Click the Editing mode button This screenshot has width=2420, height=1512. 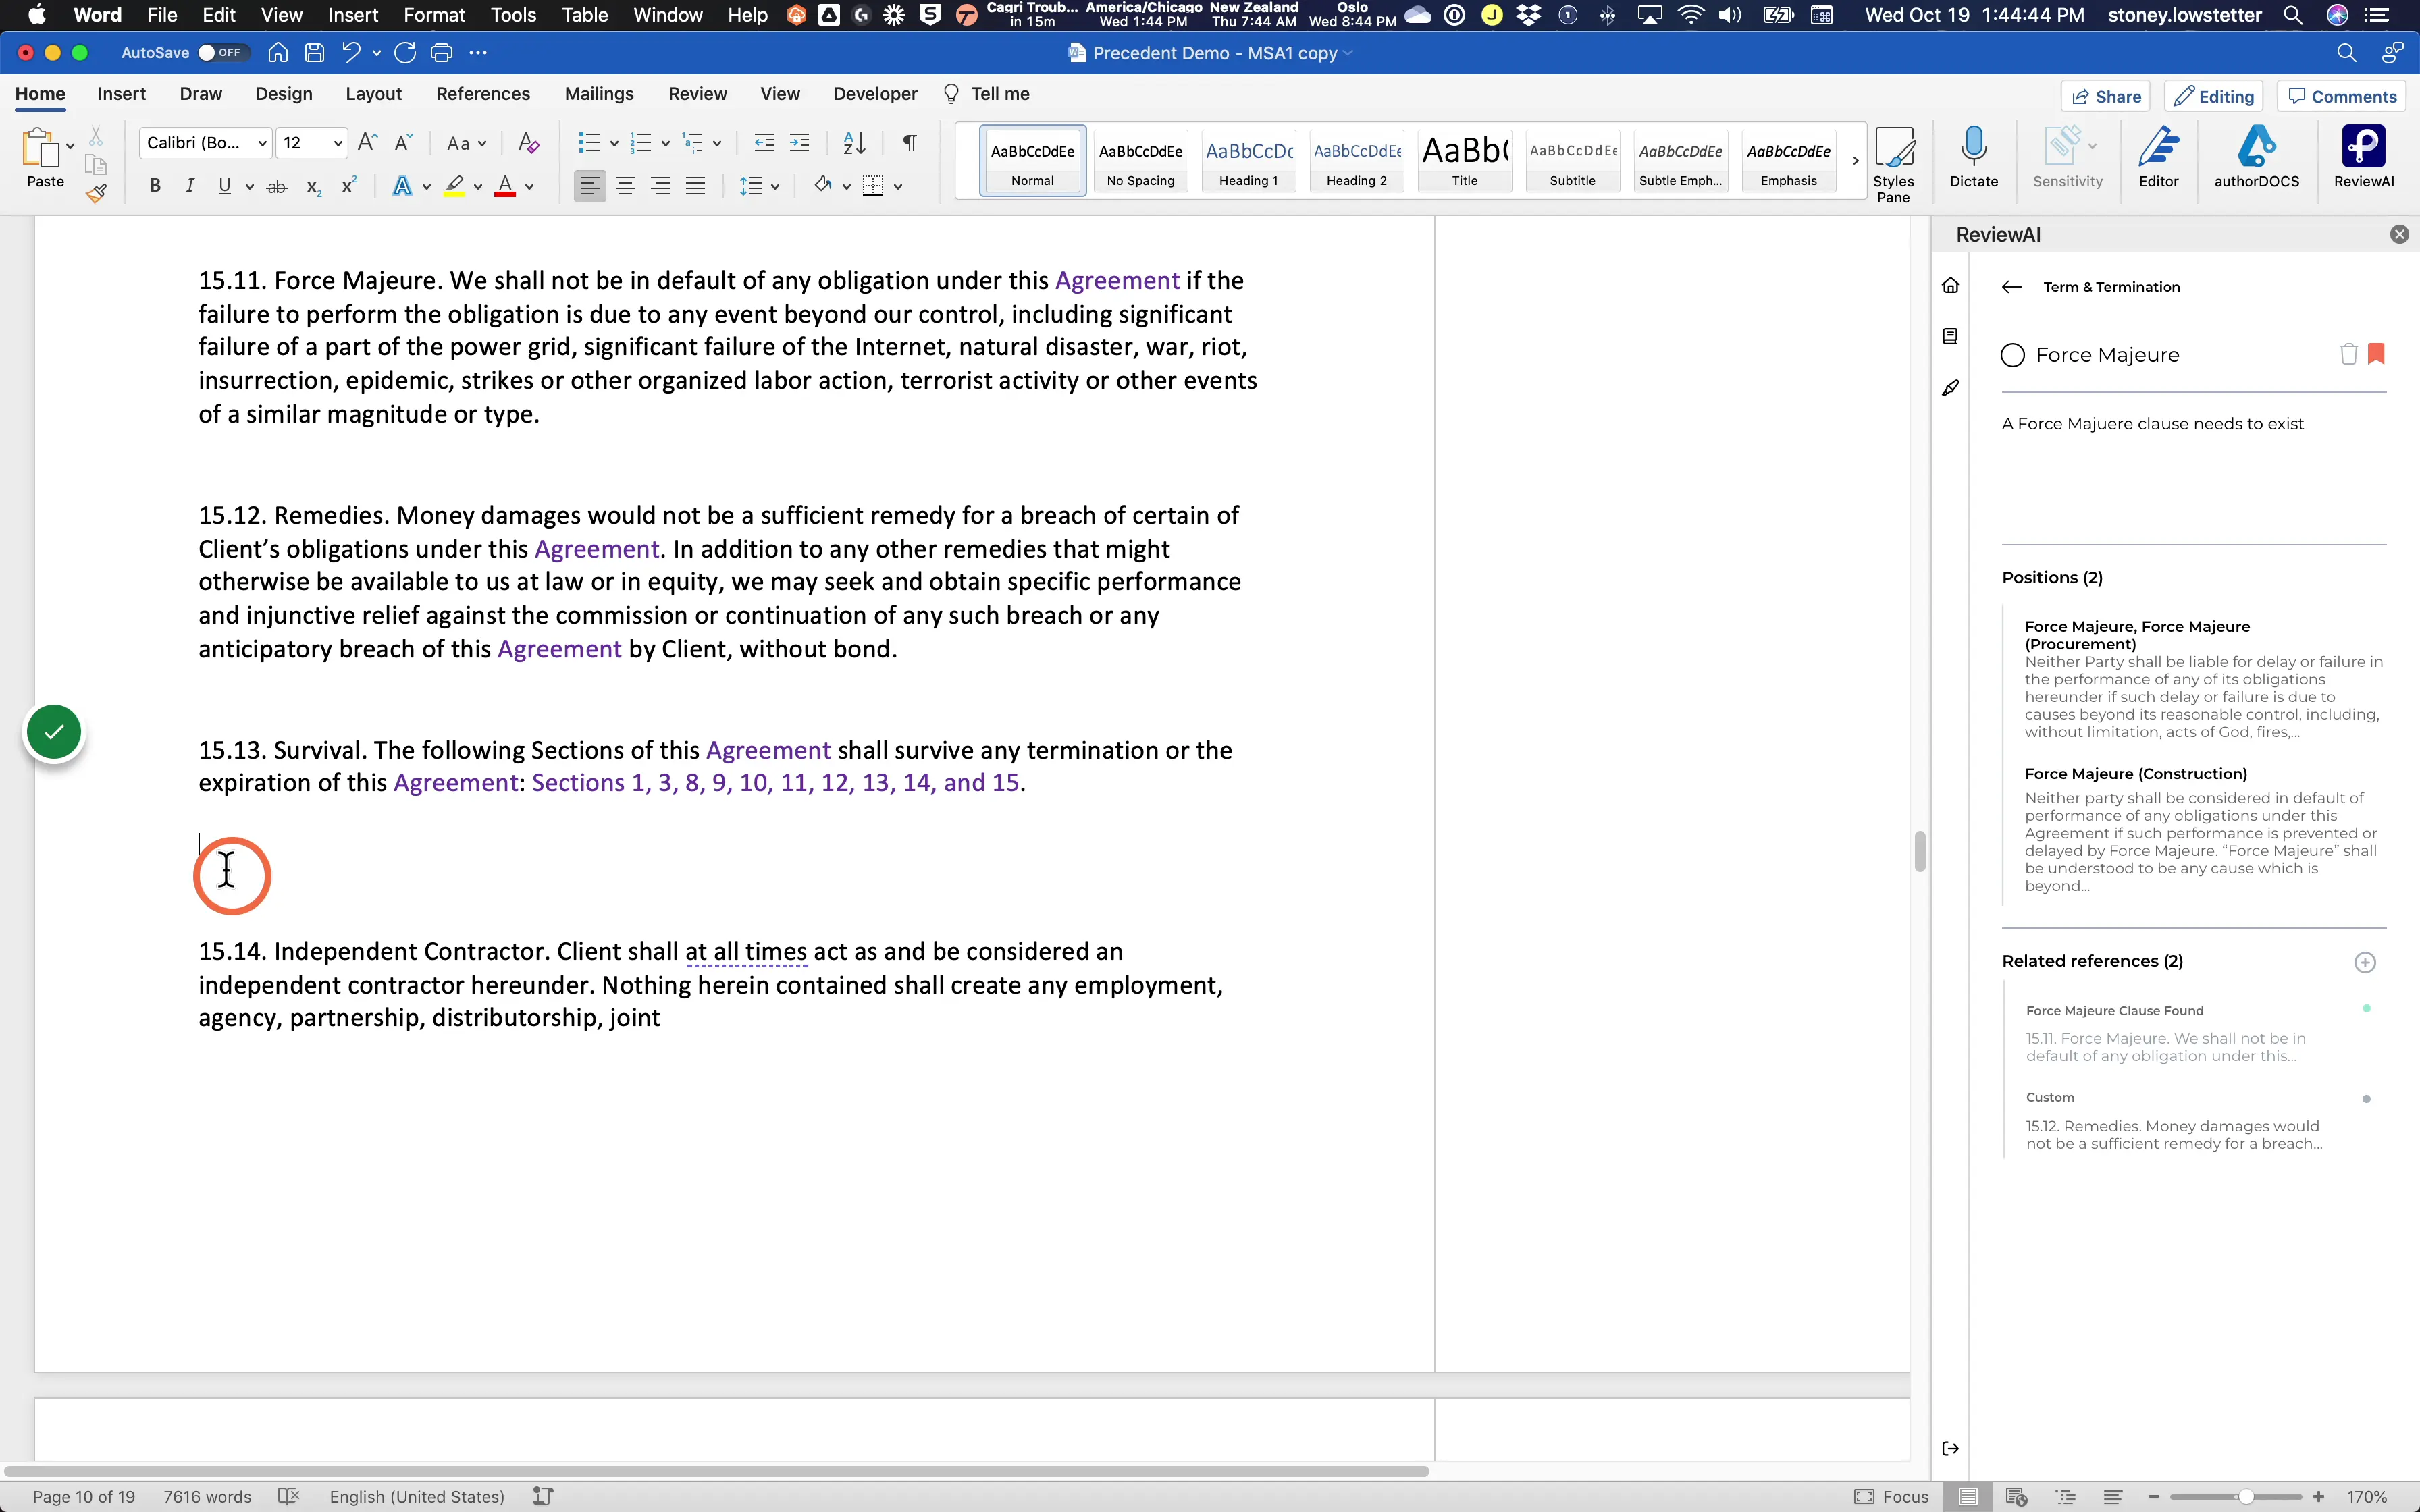click(2214, 96)
